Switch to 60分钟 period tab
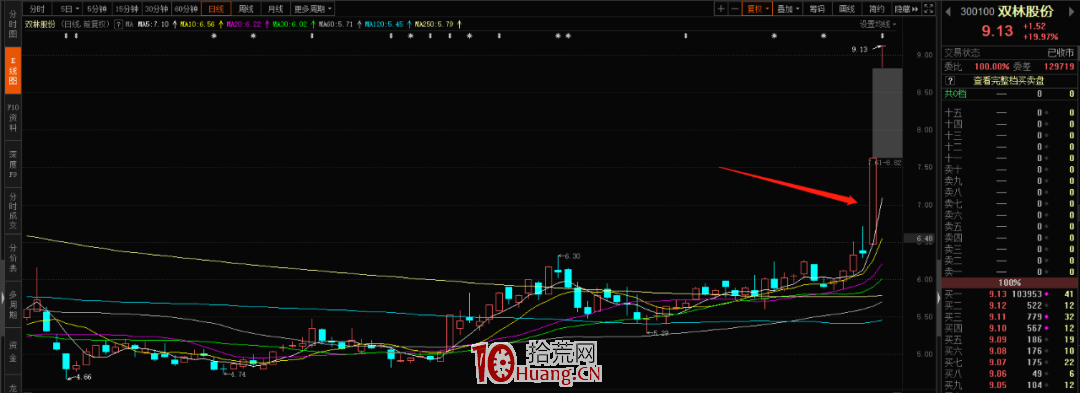1080x393 pixels. (186, 9)
